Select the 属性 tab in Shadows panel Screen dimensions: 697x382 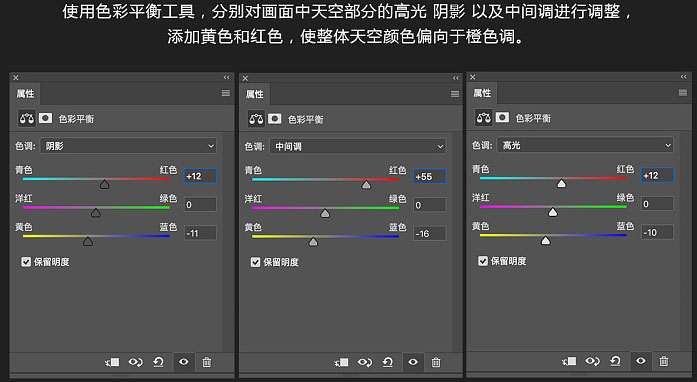[x=25, y=94]
